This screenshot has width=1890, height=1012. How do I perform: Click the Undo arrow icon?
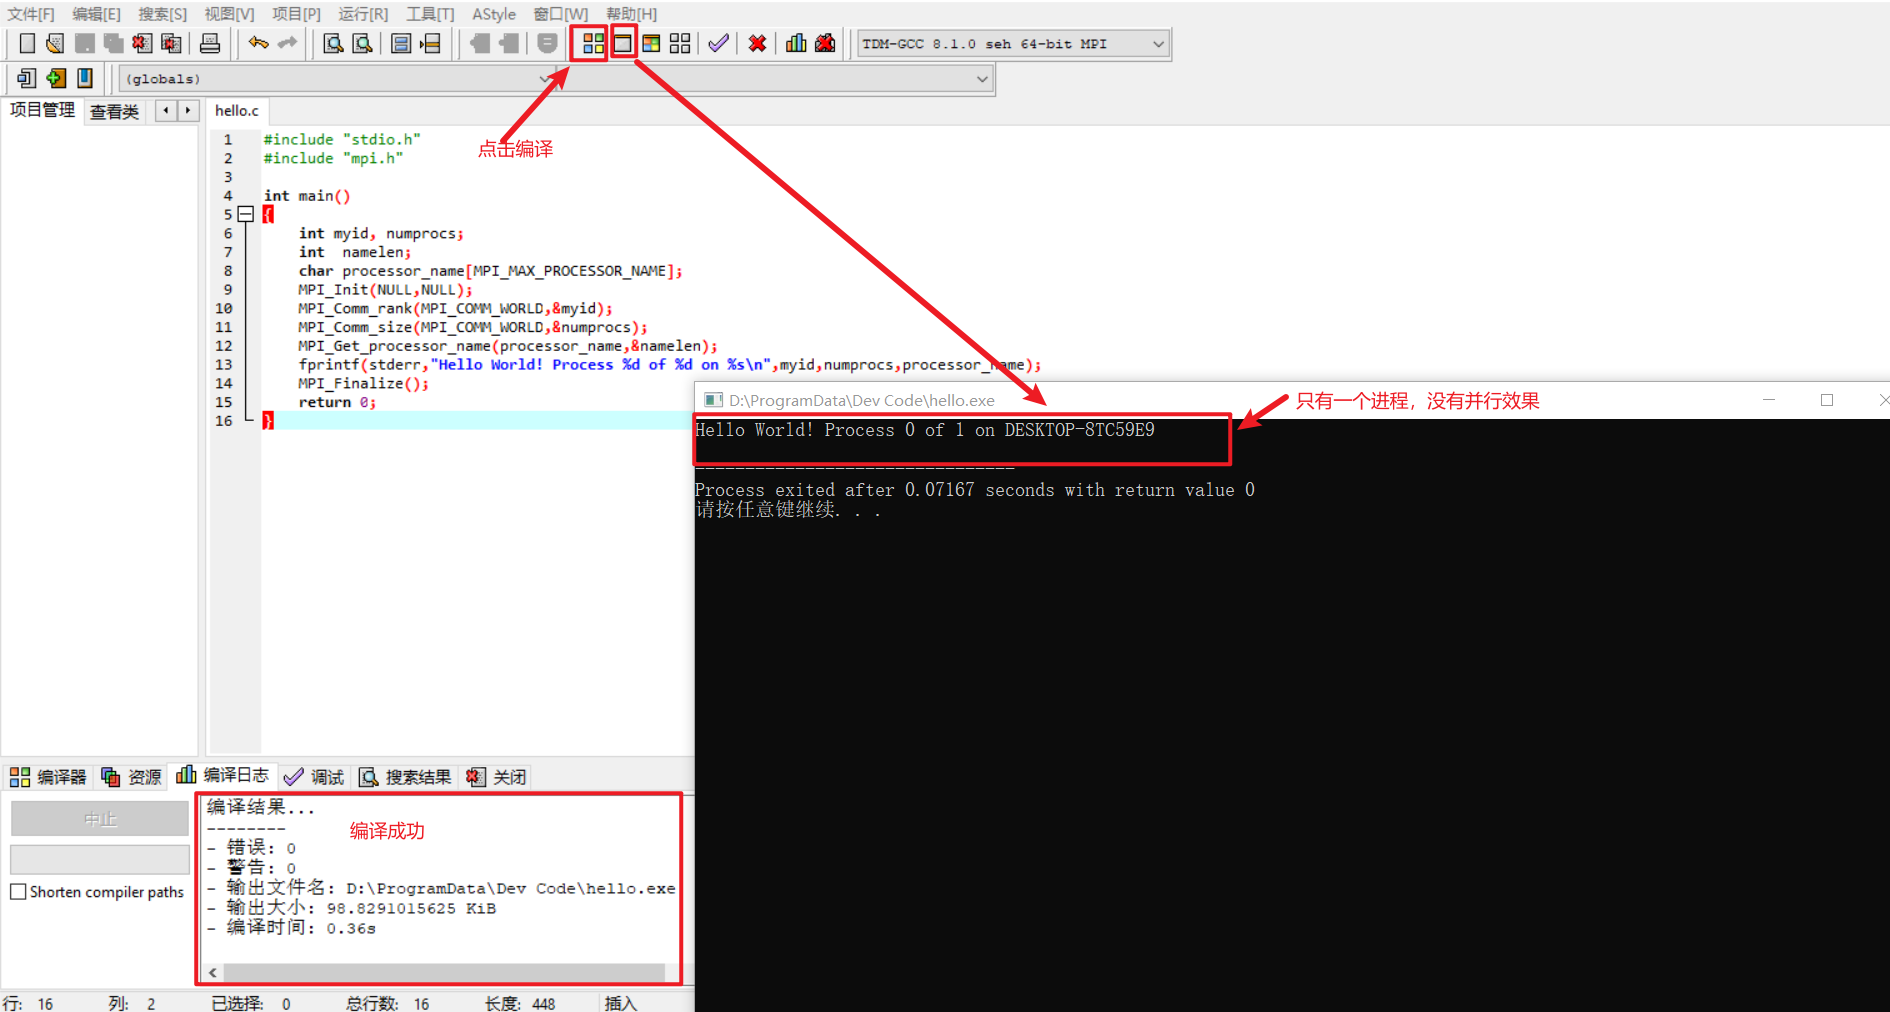pyautogui.click(x=258, y=43)
